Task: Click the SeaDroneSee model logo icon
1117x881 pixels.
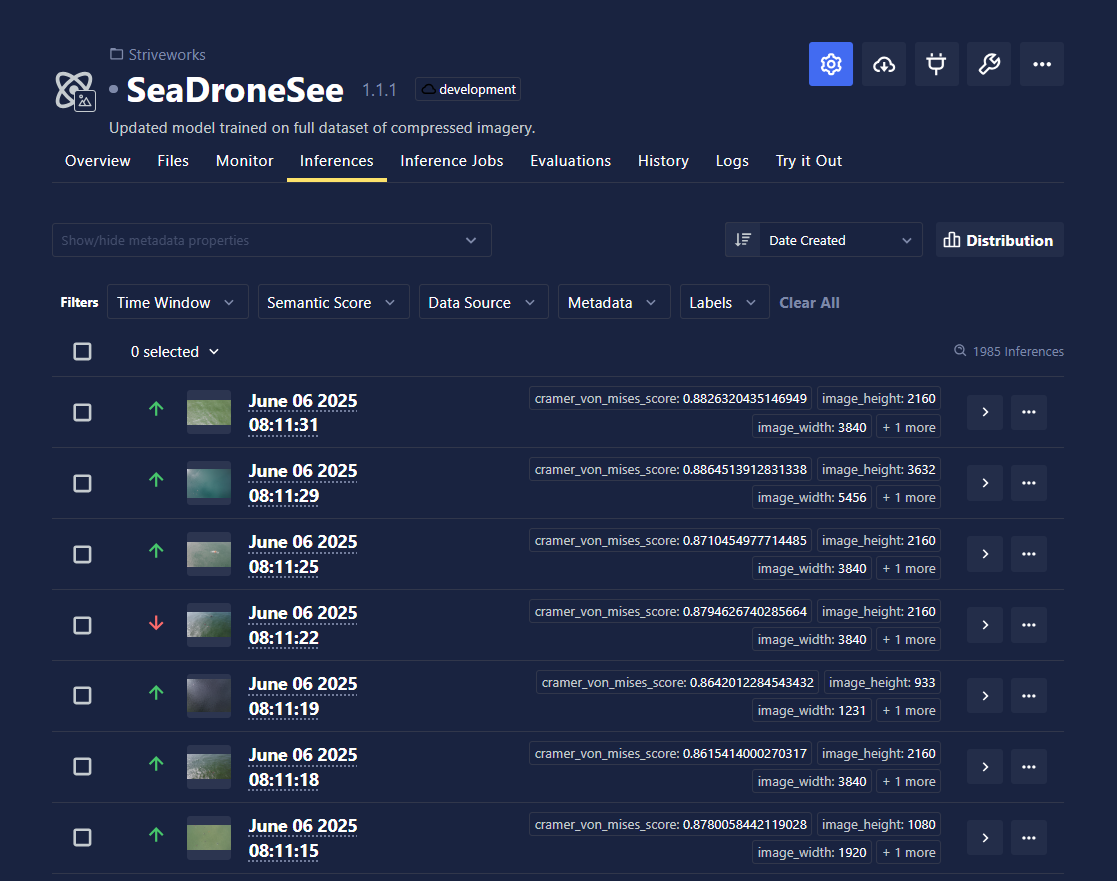Action: [x=76, y=90]
